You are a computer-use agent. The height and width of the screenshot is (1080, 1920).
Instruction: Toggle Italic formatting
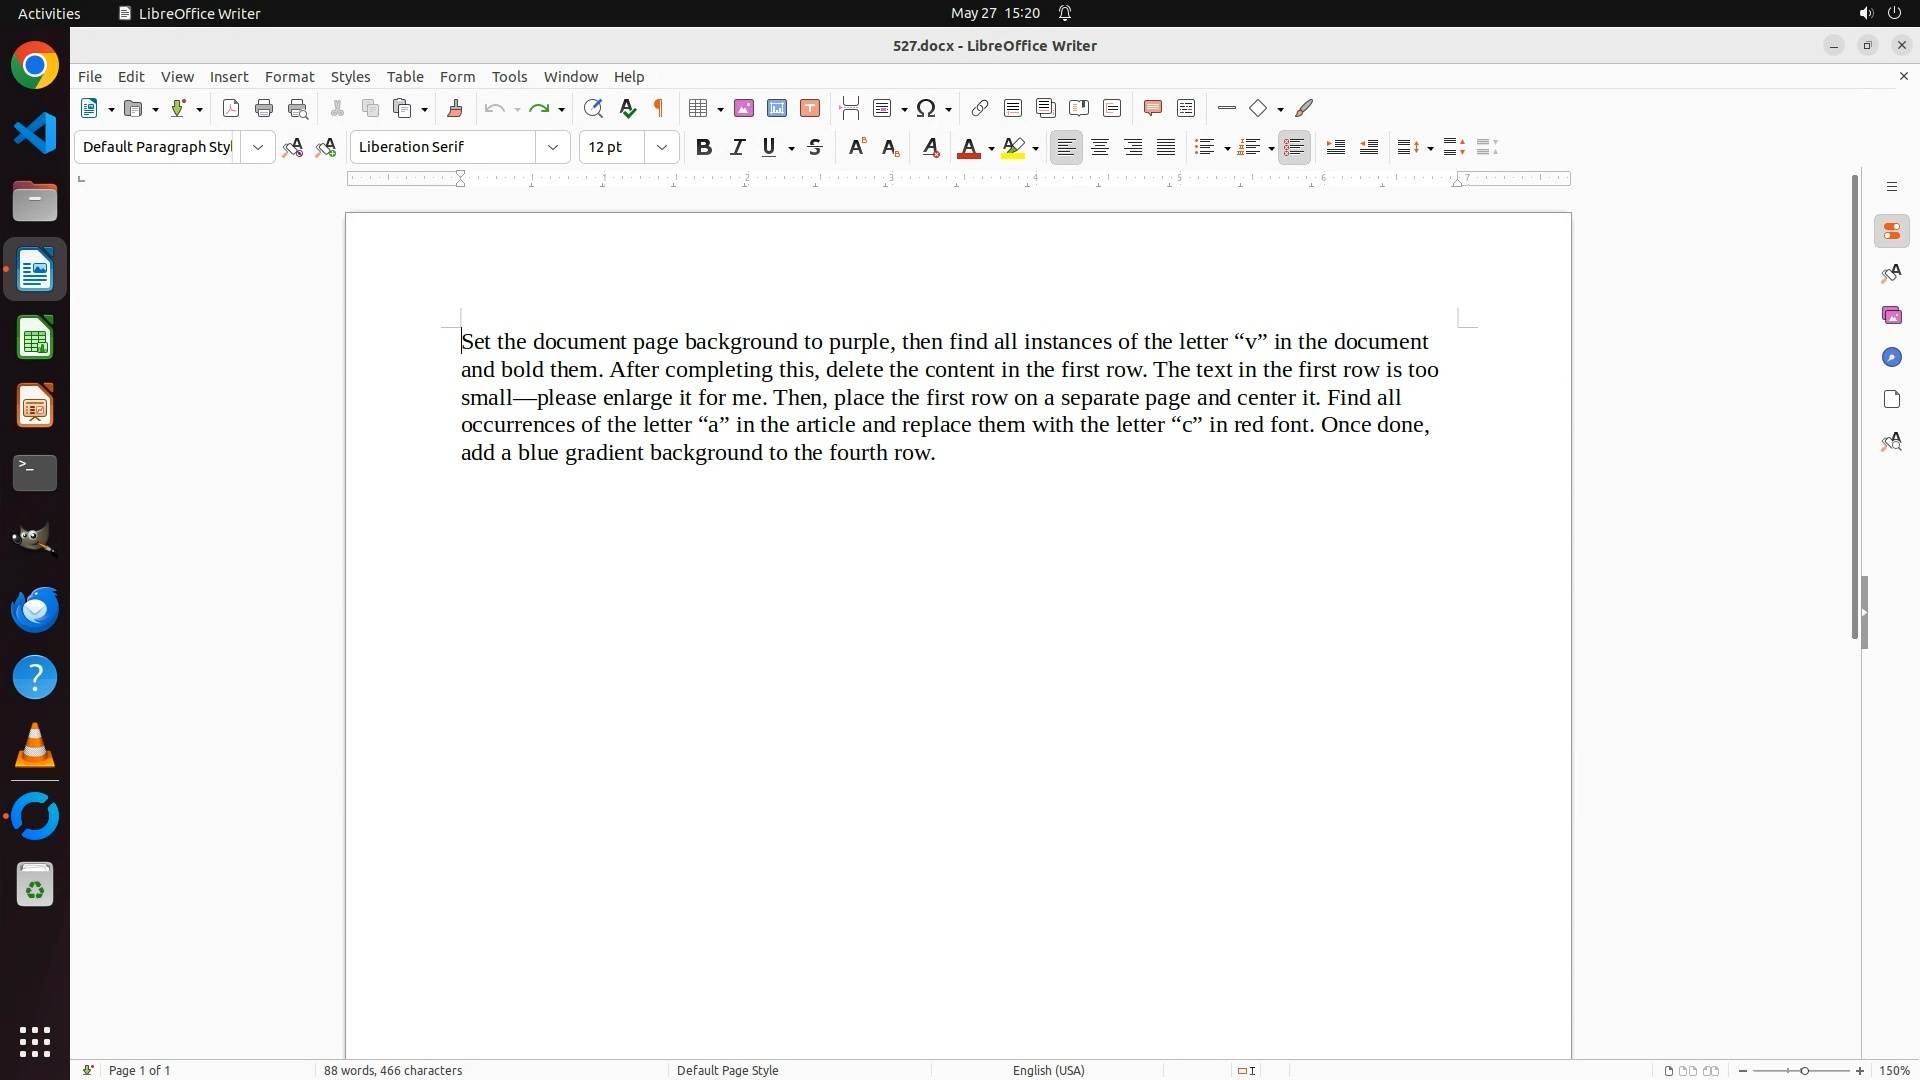tap(737, 147)
